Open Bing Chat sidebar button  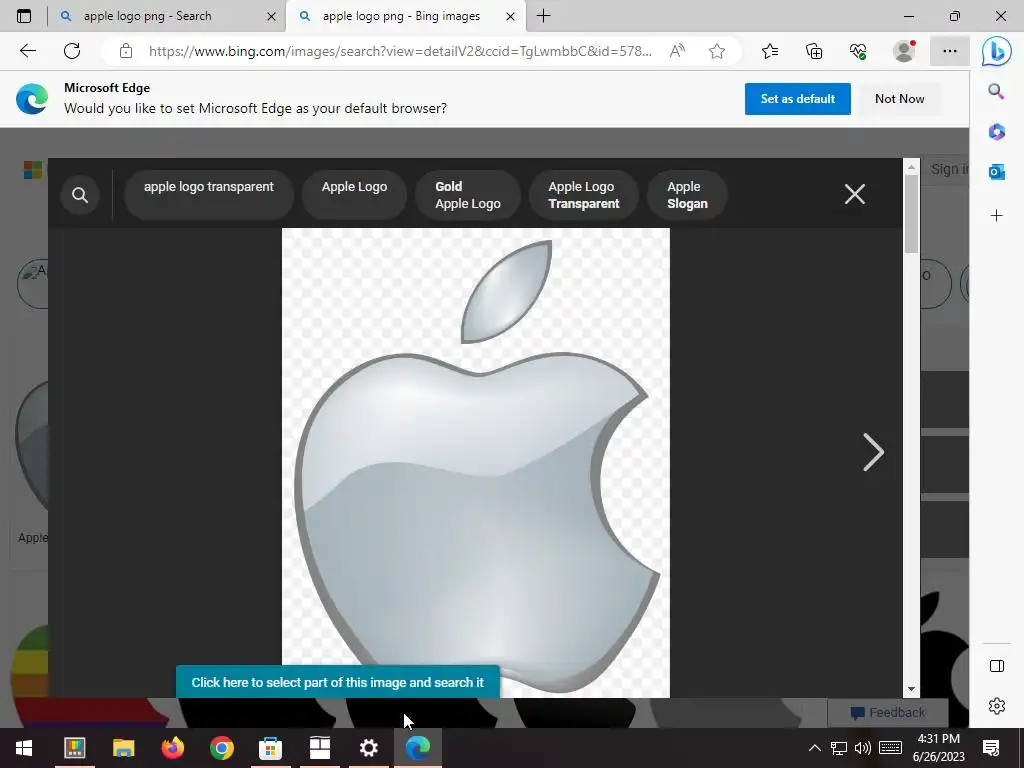997,52
